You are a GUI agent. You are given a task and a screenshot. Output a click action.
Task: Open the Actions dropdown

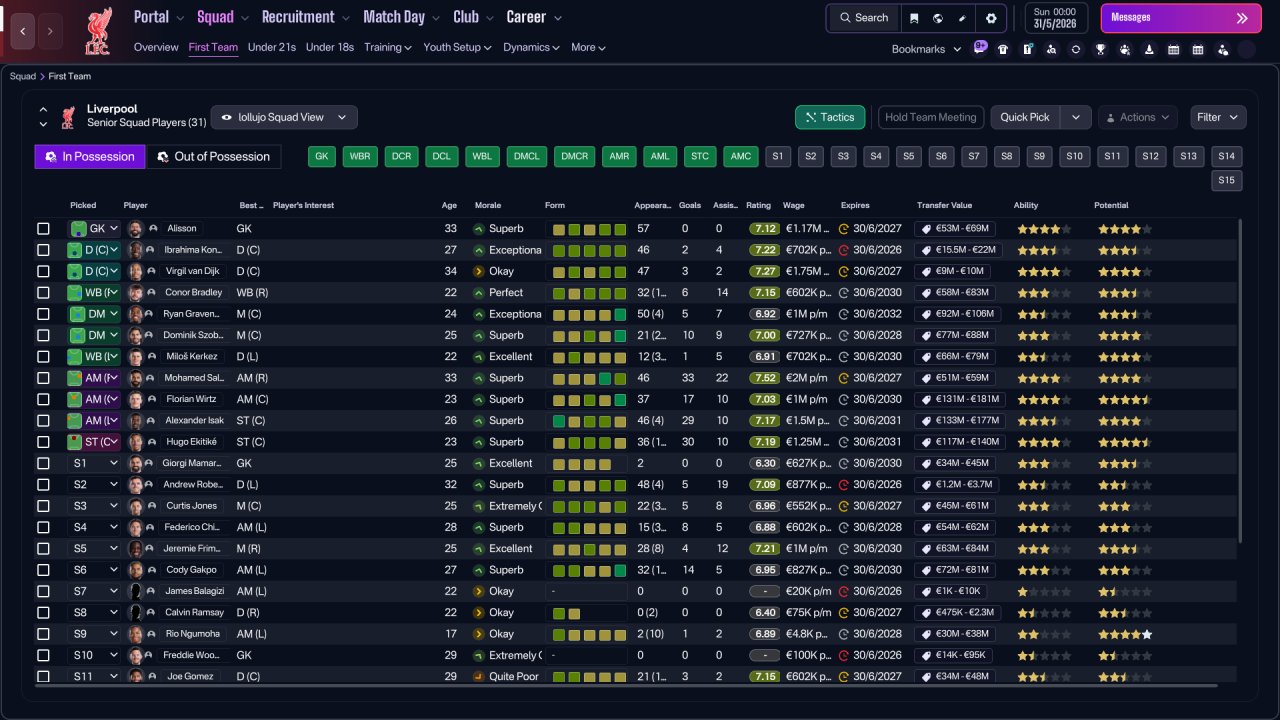tap(1138, 117)
